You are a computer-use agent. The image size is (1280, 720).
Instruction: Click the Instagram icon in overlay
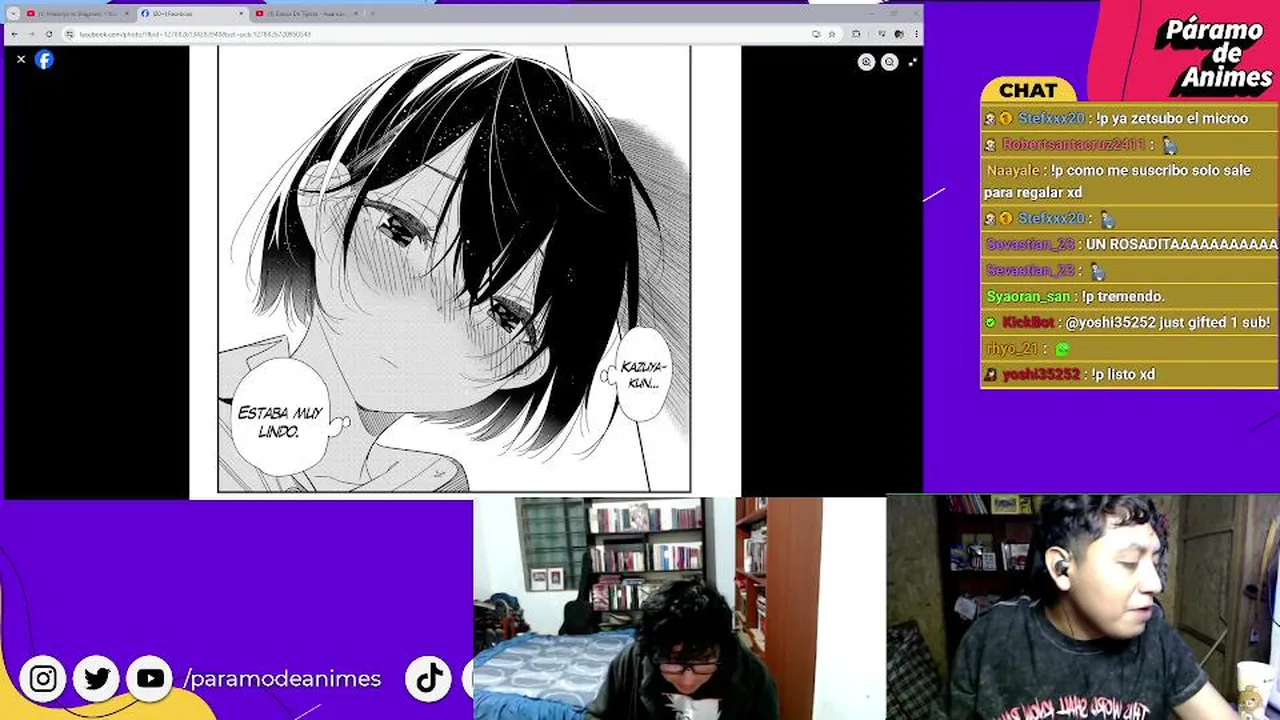pyautogui.click(x=43, y=679)
